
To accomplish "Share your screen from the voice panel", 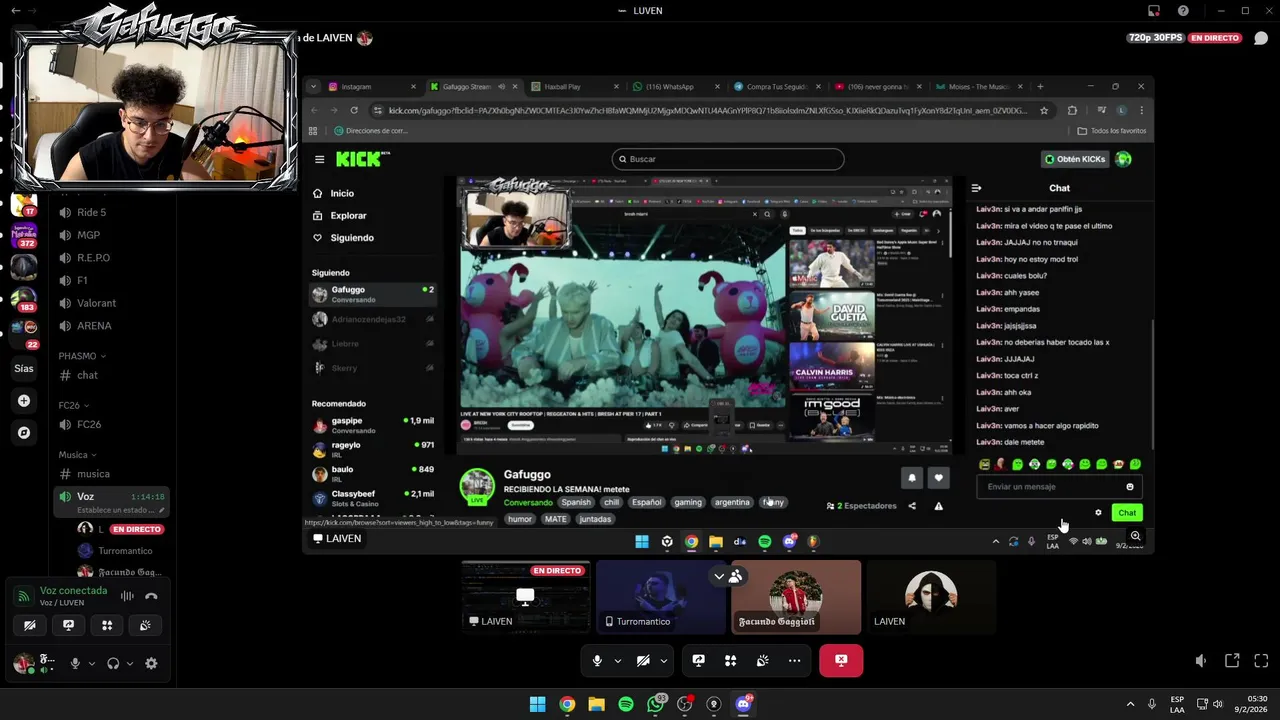I will click(x=68, y=625).
